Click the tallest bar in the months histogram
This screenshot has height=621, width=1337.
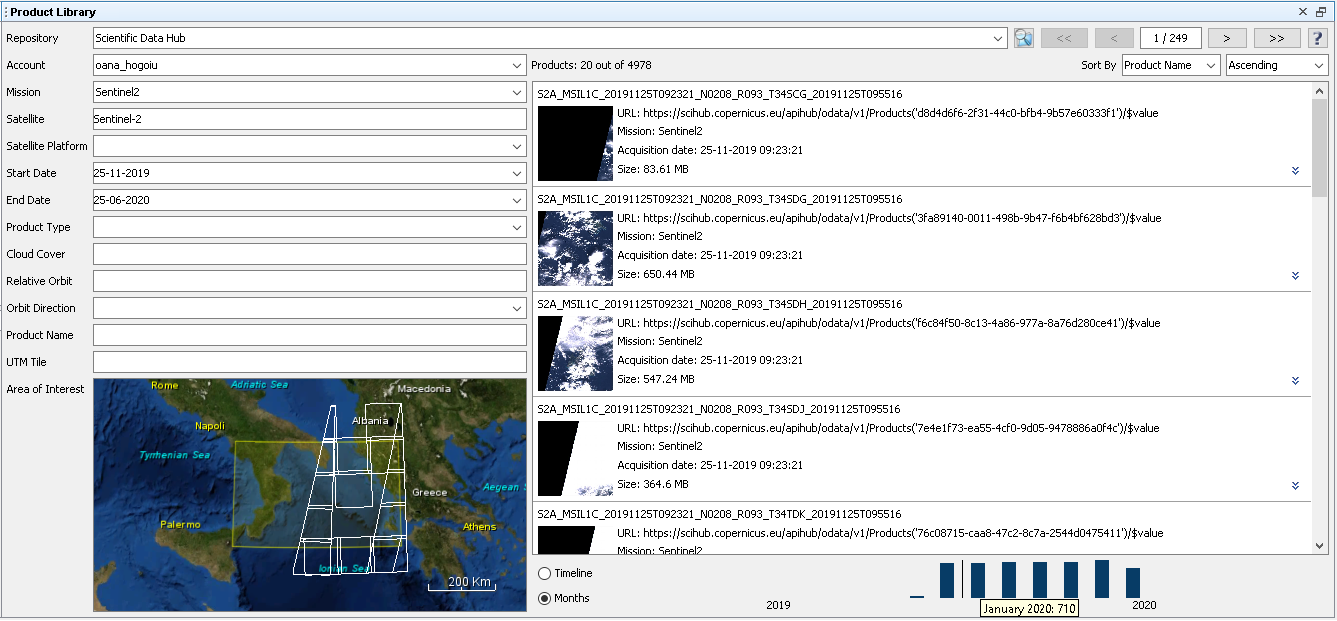pyautogui.click(x=1102, y=579)
